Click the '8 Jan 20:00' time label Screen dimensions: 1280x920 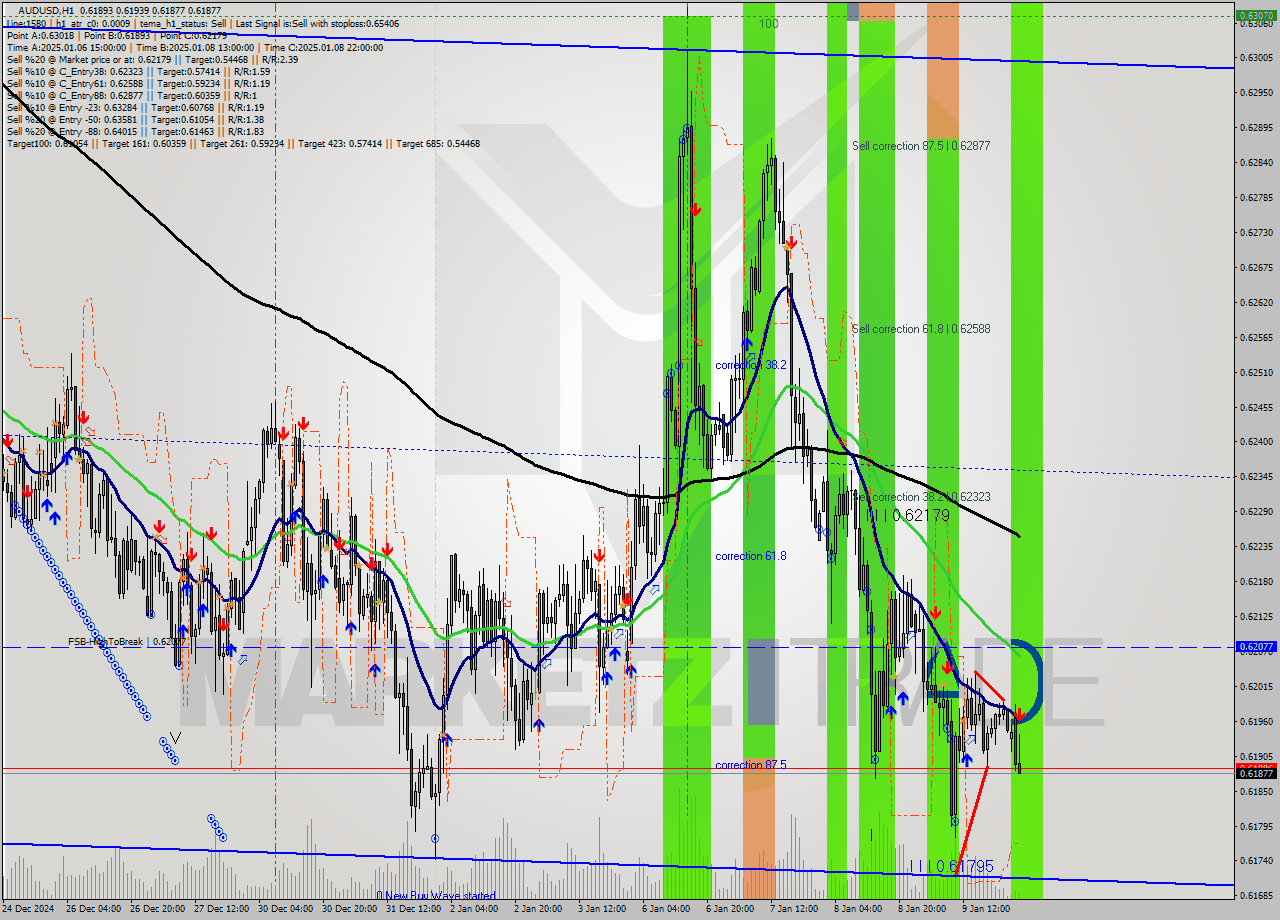(x=922, y=909)
